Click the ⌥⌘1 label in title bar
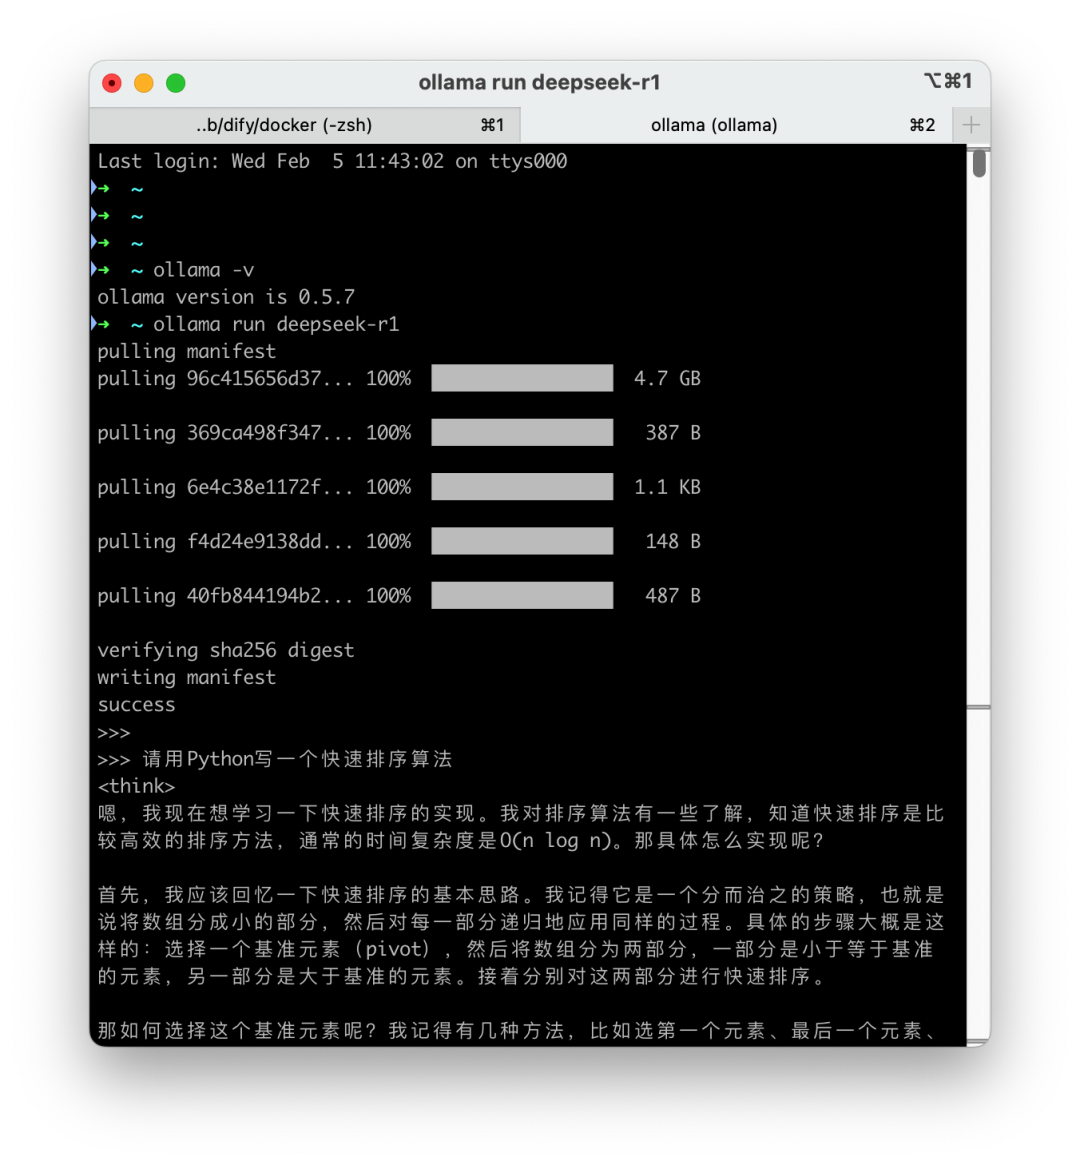Image resolution: width=1080 pixels, height=1165 pixels. pos(948,81)
